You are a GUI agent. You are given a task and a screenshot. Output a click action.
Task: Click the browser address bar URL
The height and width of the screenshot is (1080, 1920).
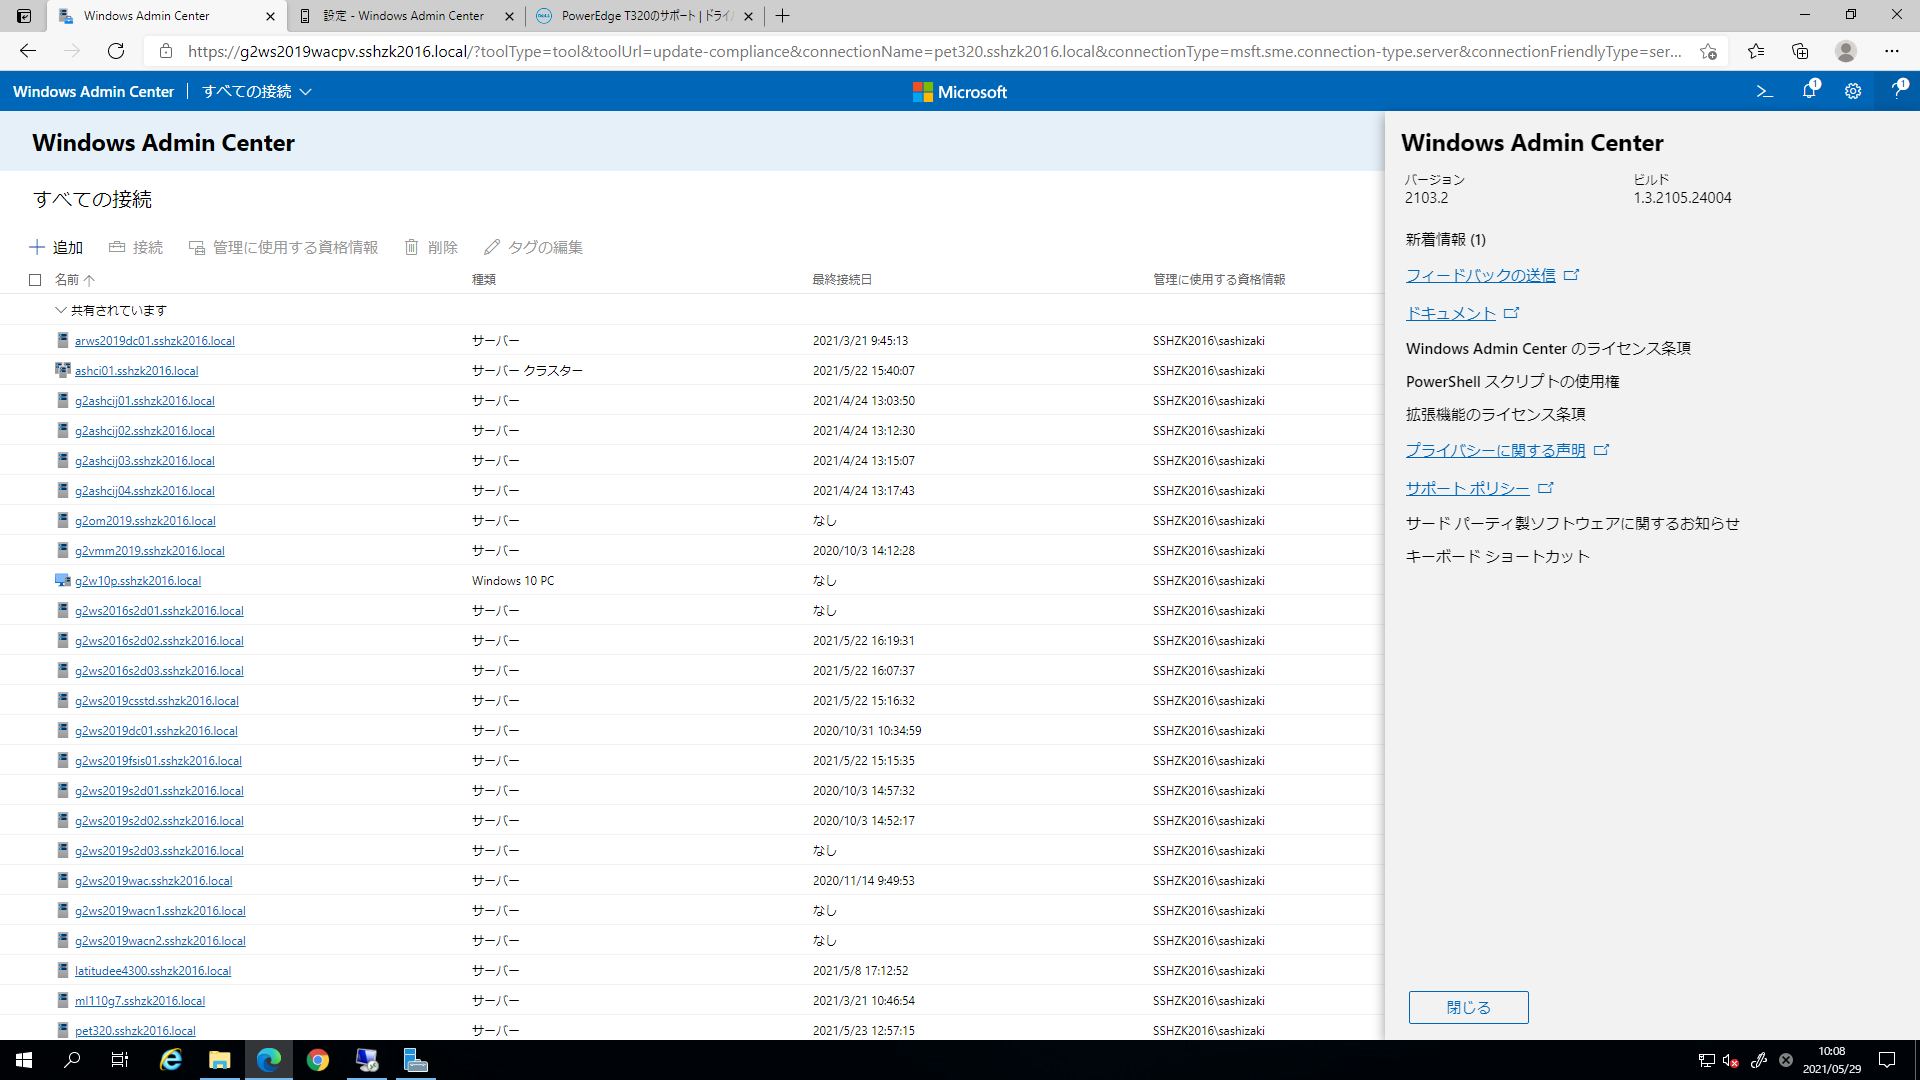click(934, 51)
